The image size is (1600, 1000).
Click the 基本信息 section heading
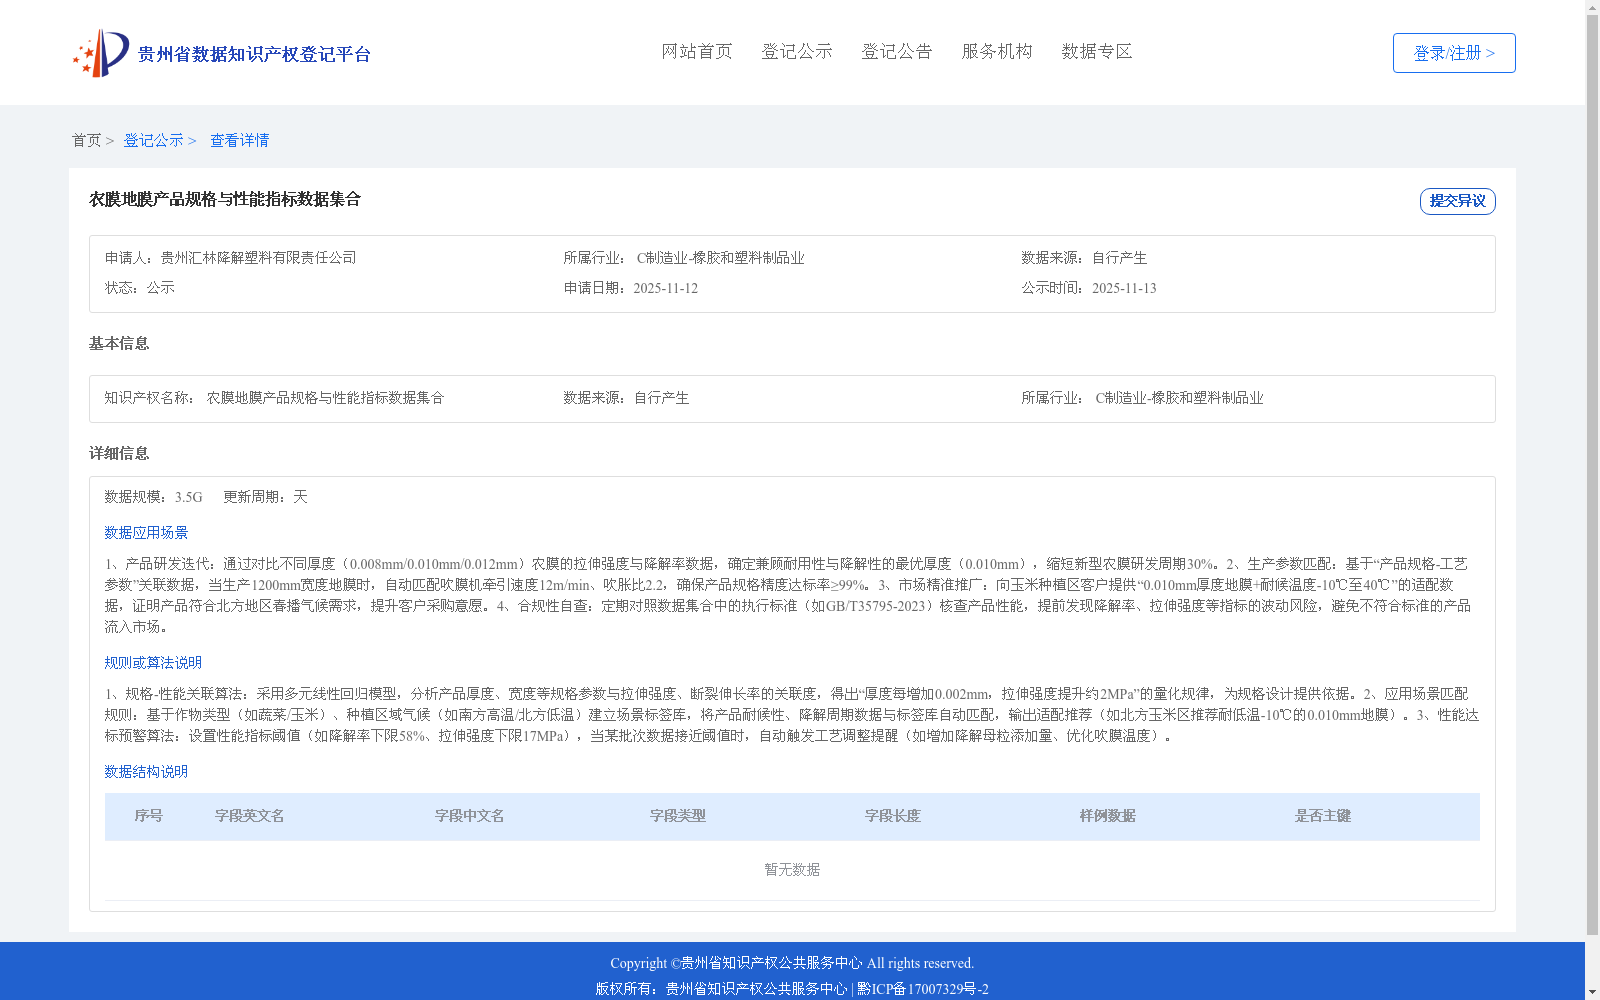pyautogui.click(x=119, y=343)
